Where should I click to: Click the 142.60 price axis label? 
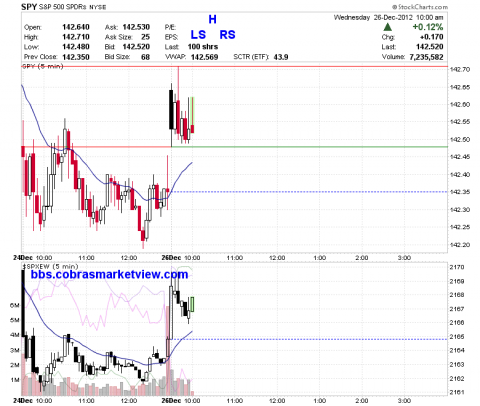click(460, 105)
